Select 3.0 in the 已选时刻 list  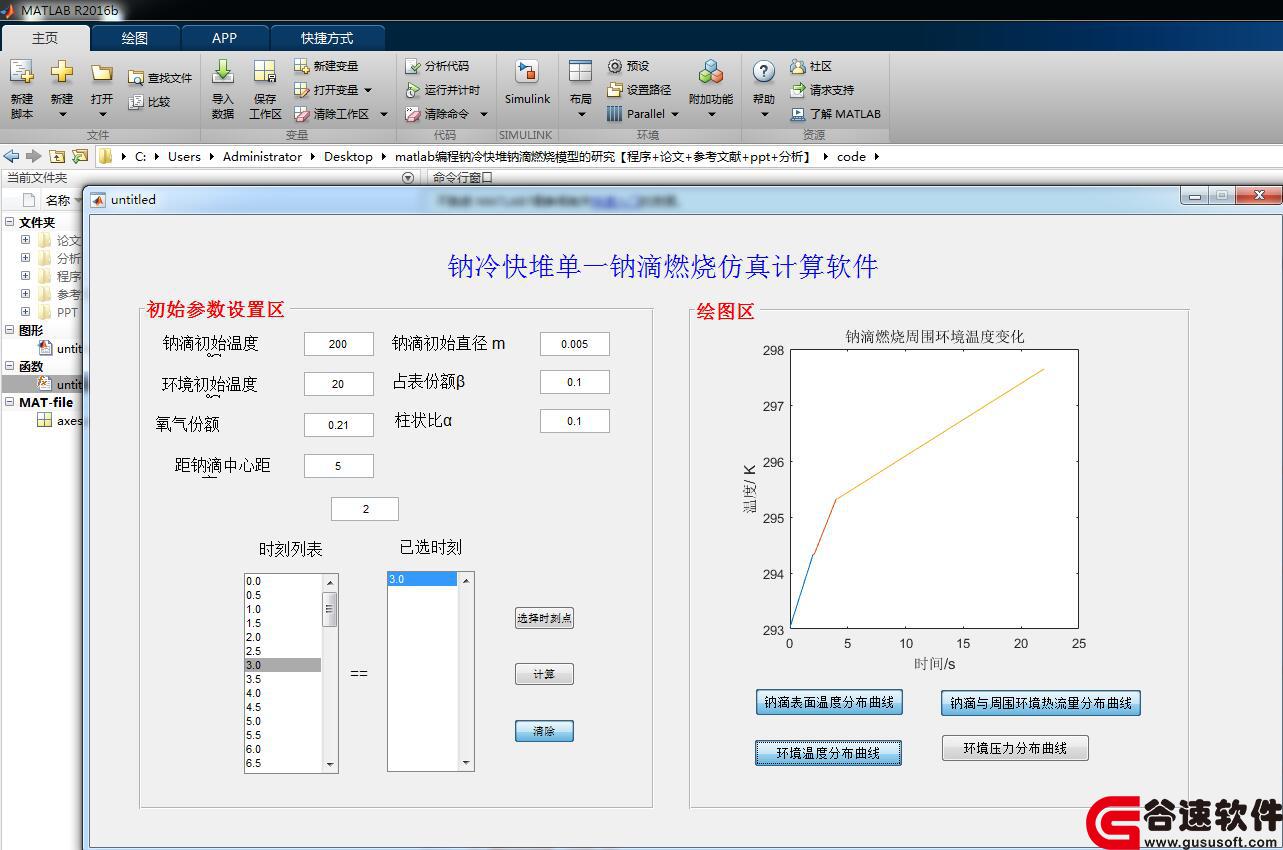tap(422, 579)
